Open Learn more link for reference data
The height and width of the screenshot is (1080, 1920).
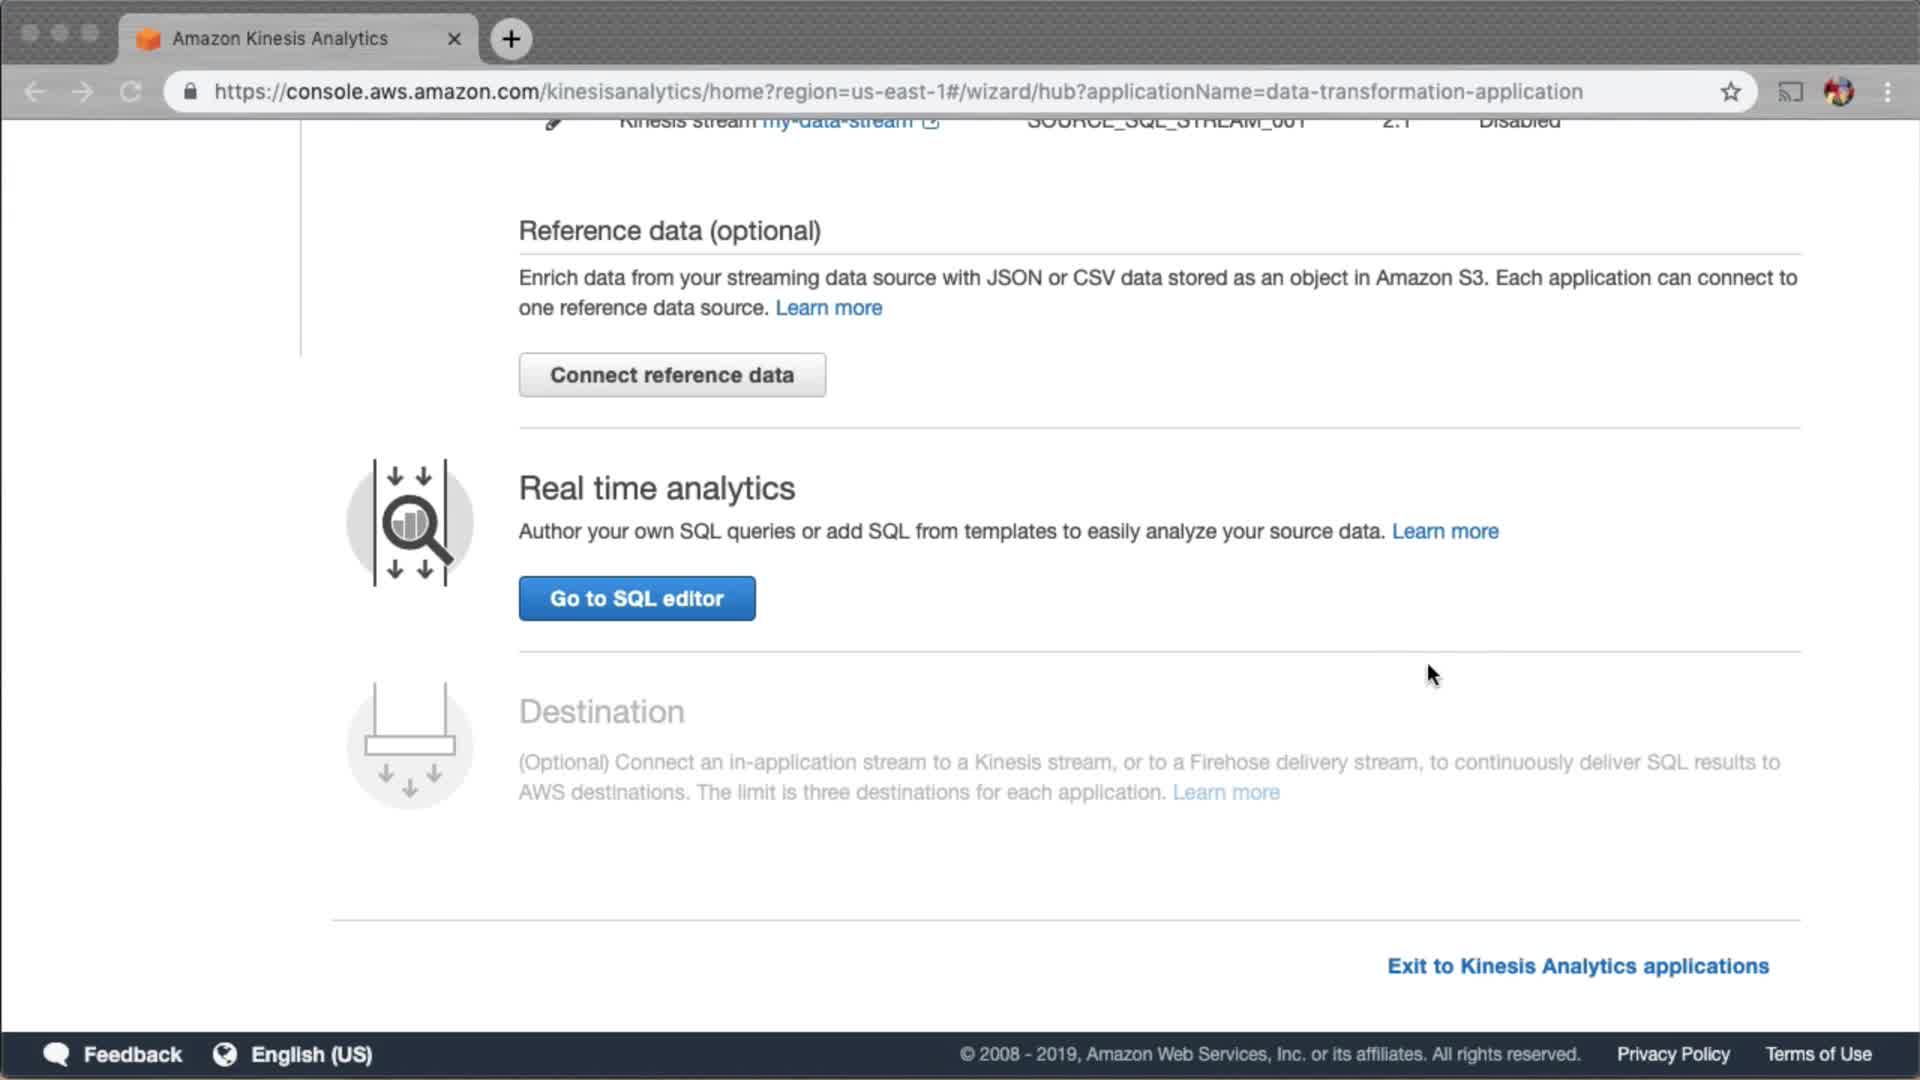point(828,308)
